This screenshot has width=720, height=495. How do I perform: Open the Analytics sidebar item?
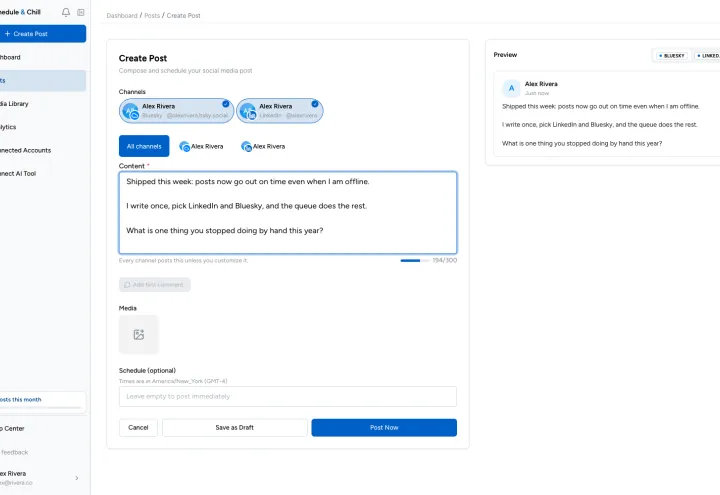pyautogui.click(x=43, y=127)
